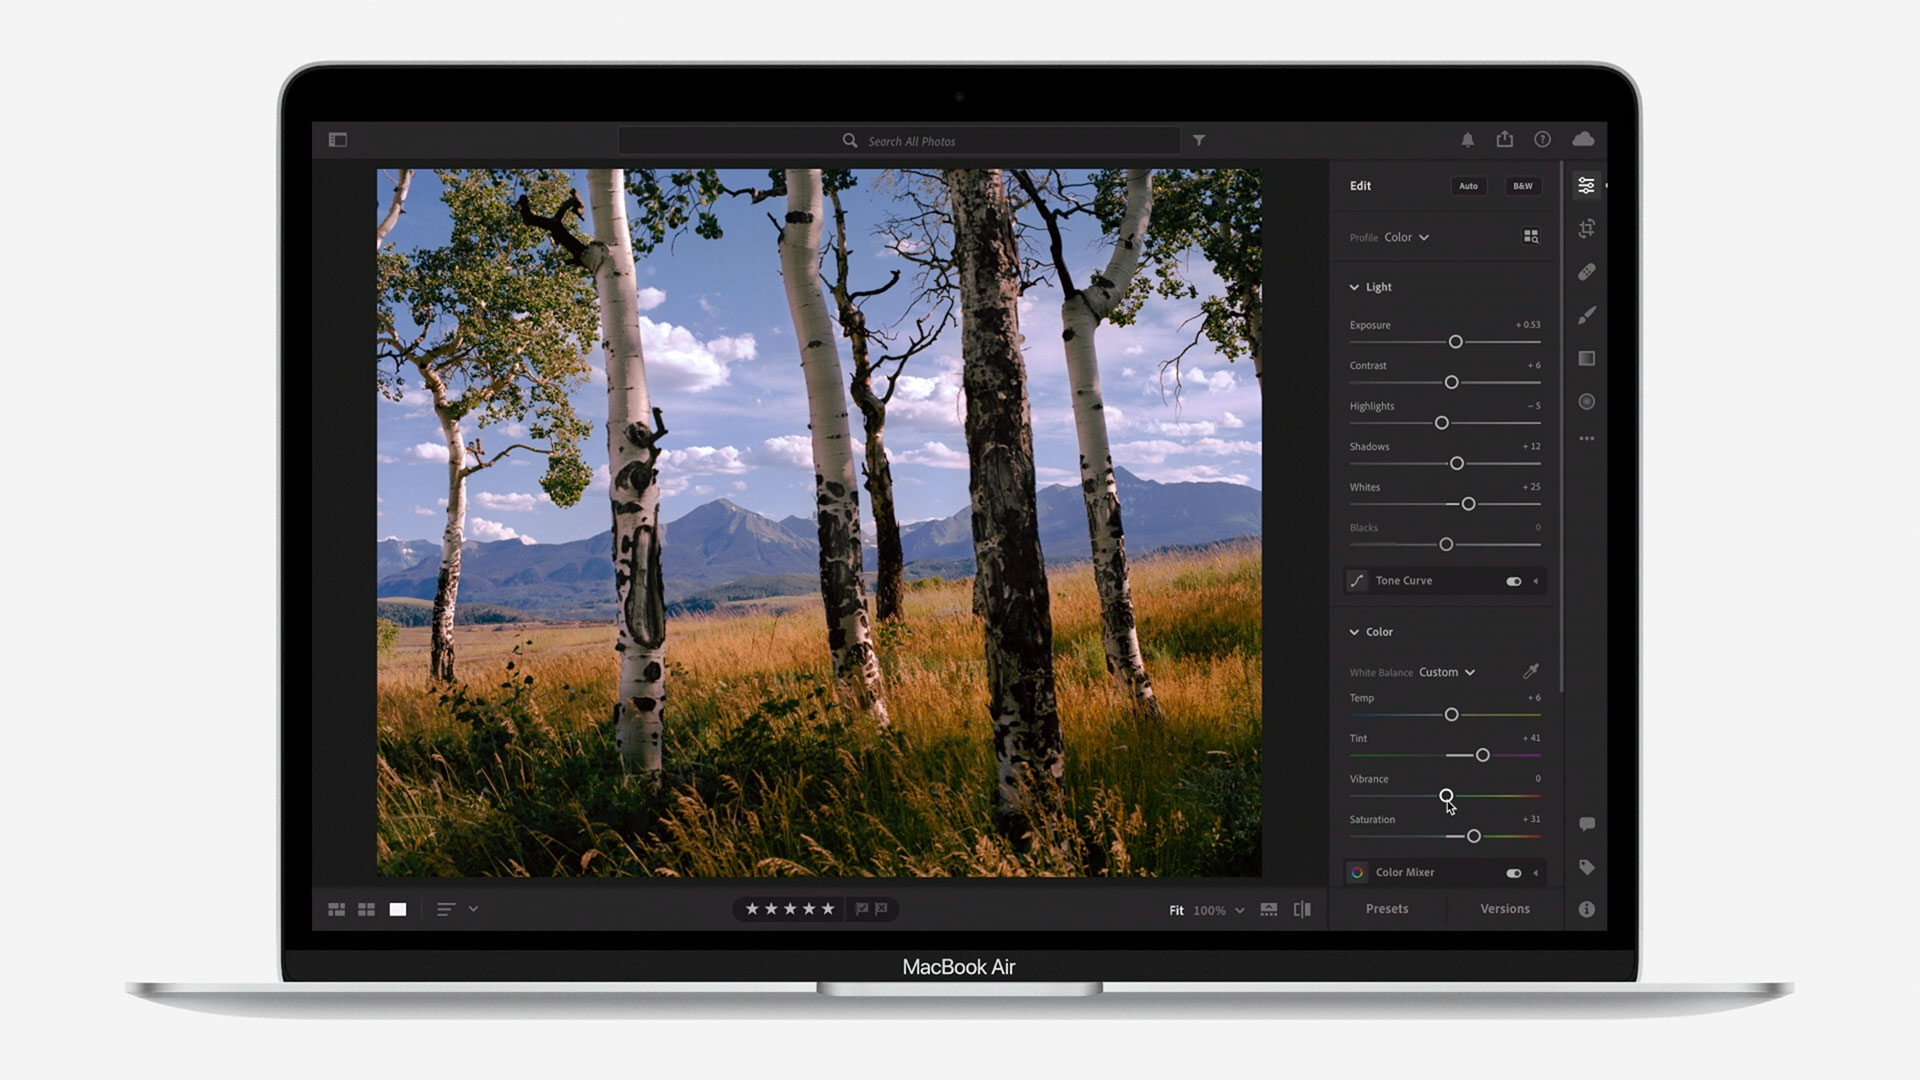Click the Auto edit button
The height and width of the screenshot is (1080, 1920).
tap(1468, 186)
